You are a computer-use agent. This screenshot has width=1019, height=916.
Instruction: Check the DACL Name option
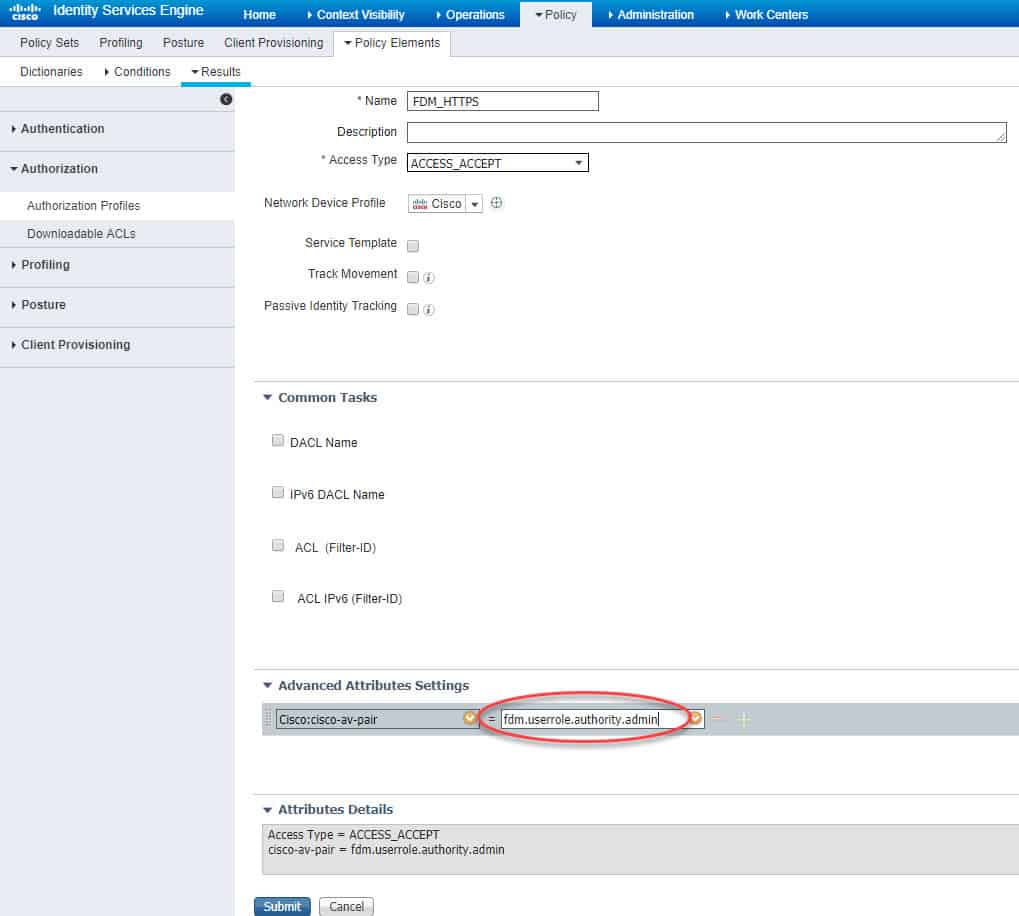coord(277,440)
